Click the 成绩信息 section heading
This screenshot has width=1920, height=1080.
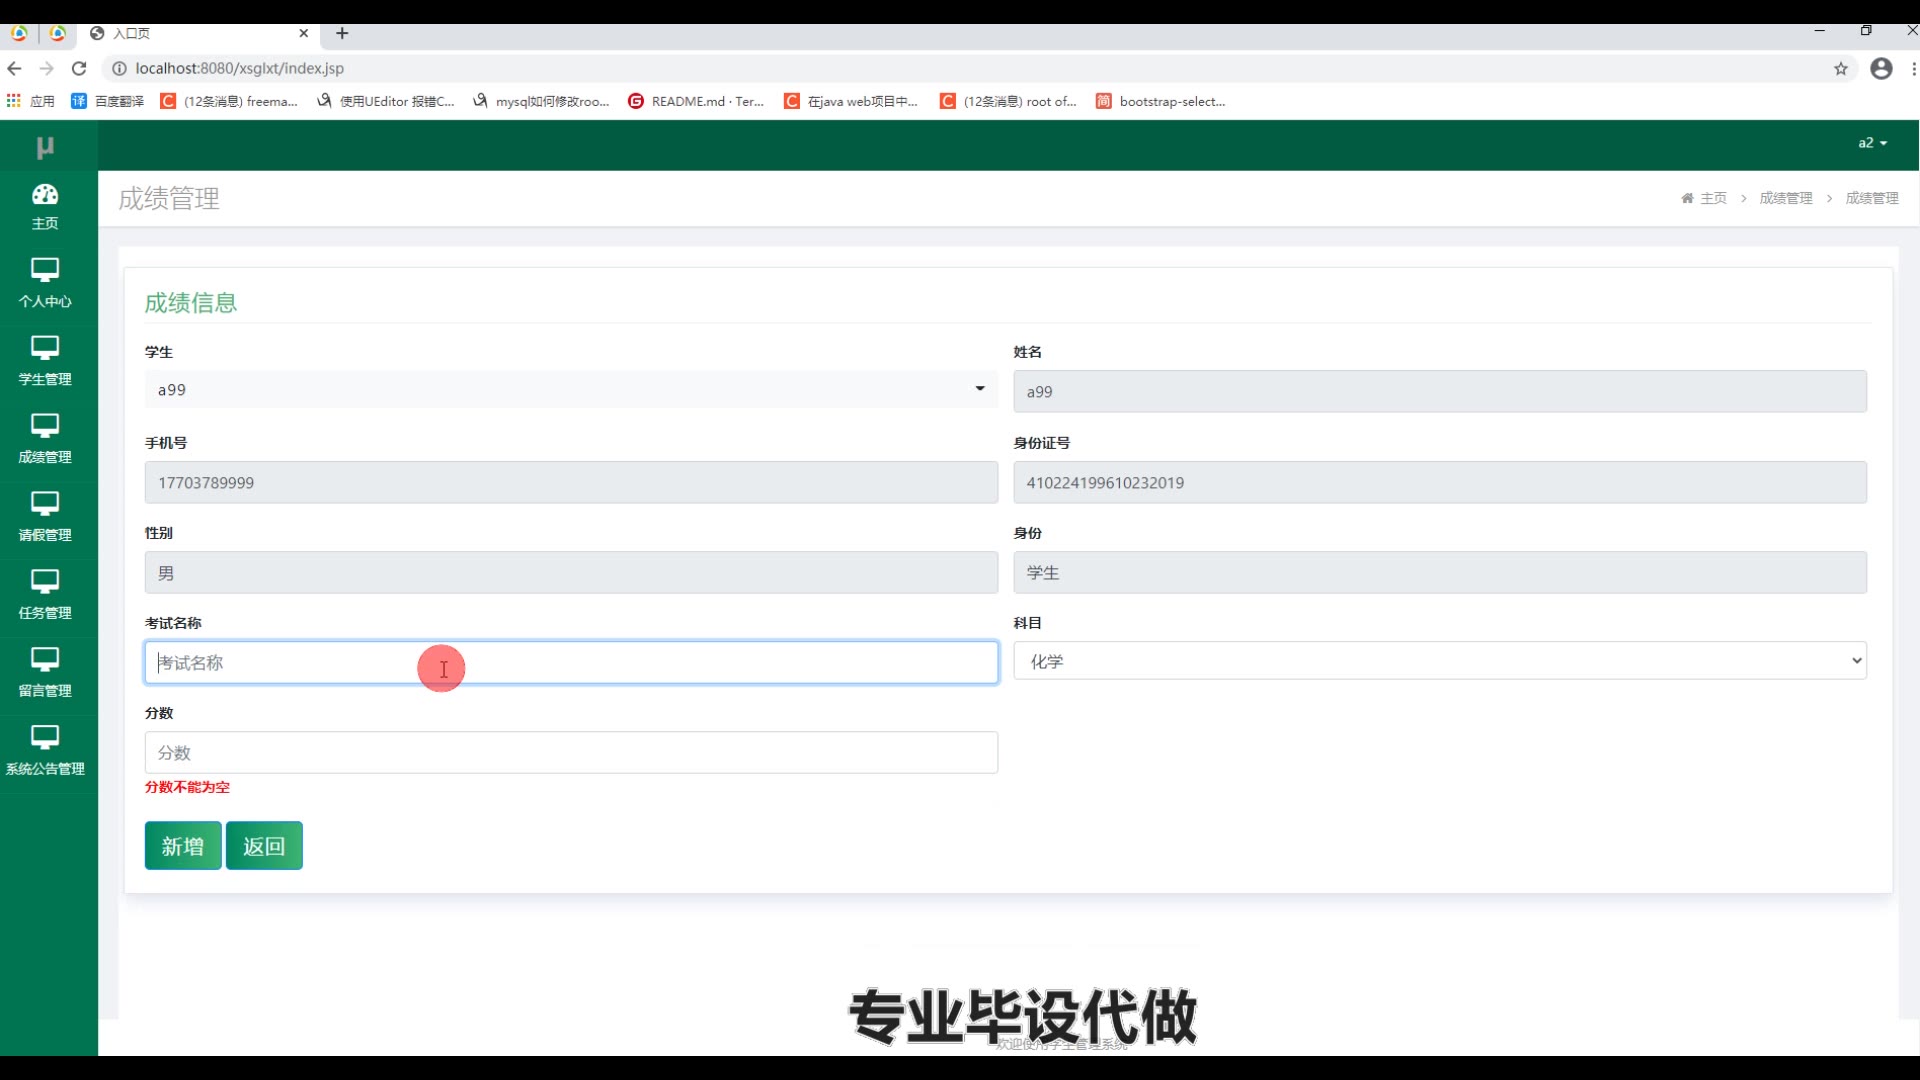[x=191, y=303]
